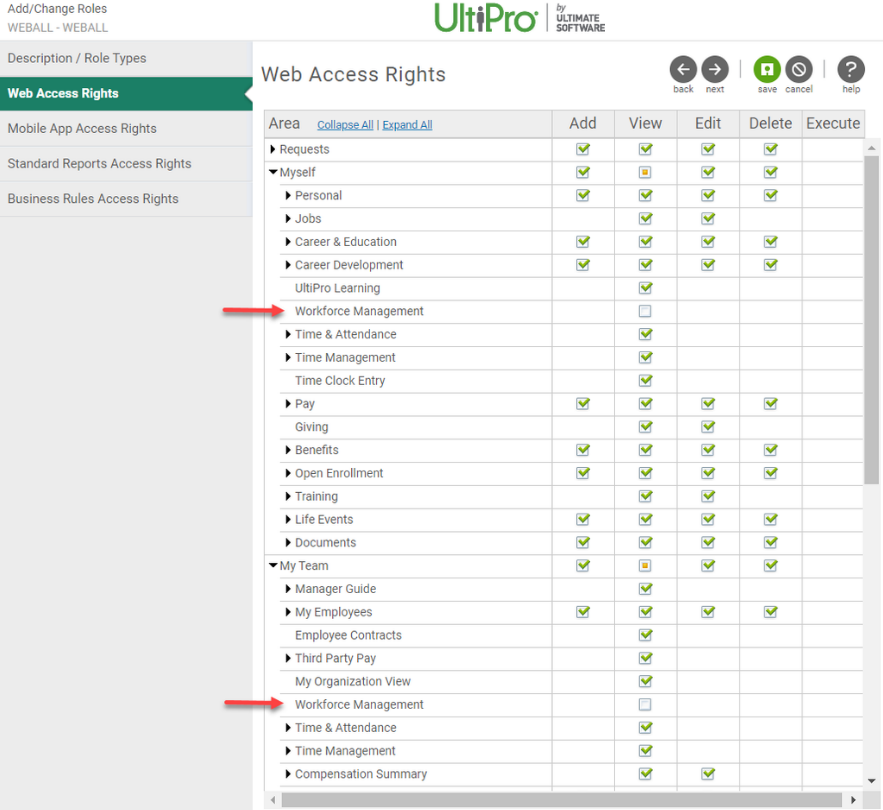
Task: Expand Career & Education row
Action: 288,242
